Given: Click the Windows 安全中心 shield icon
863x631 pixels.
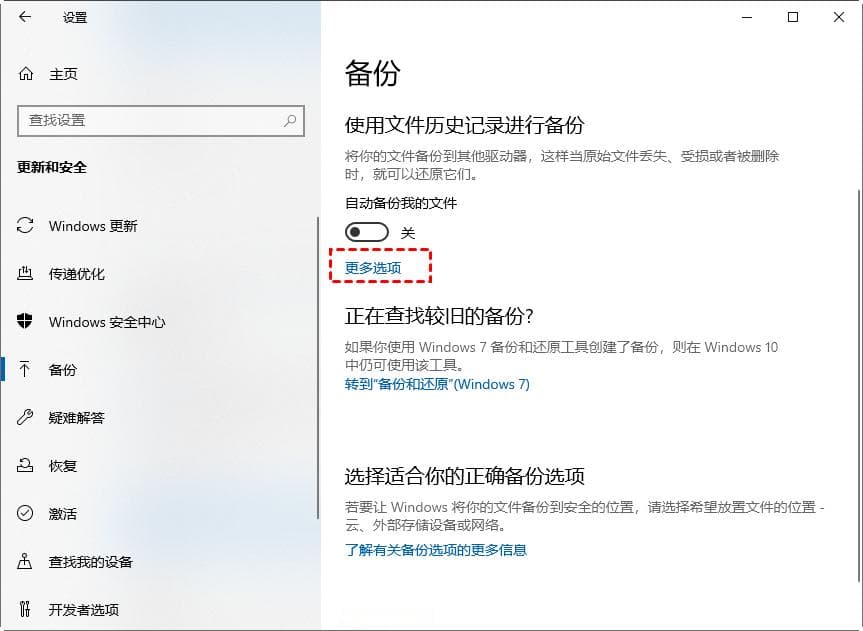Looking at the screenshot, I should [x=25, y=321].
